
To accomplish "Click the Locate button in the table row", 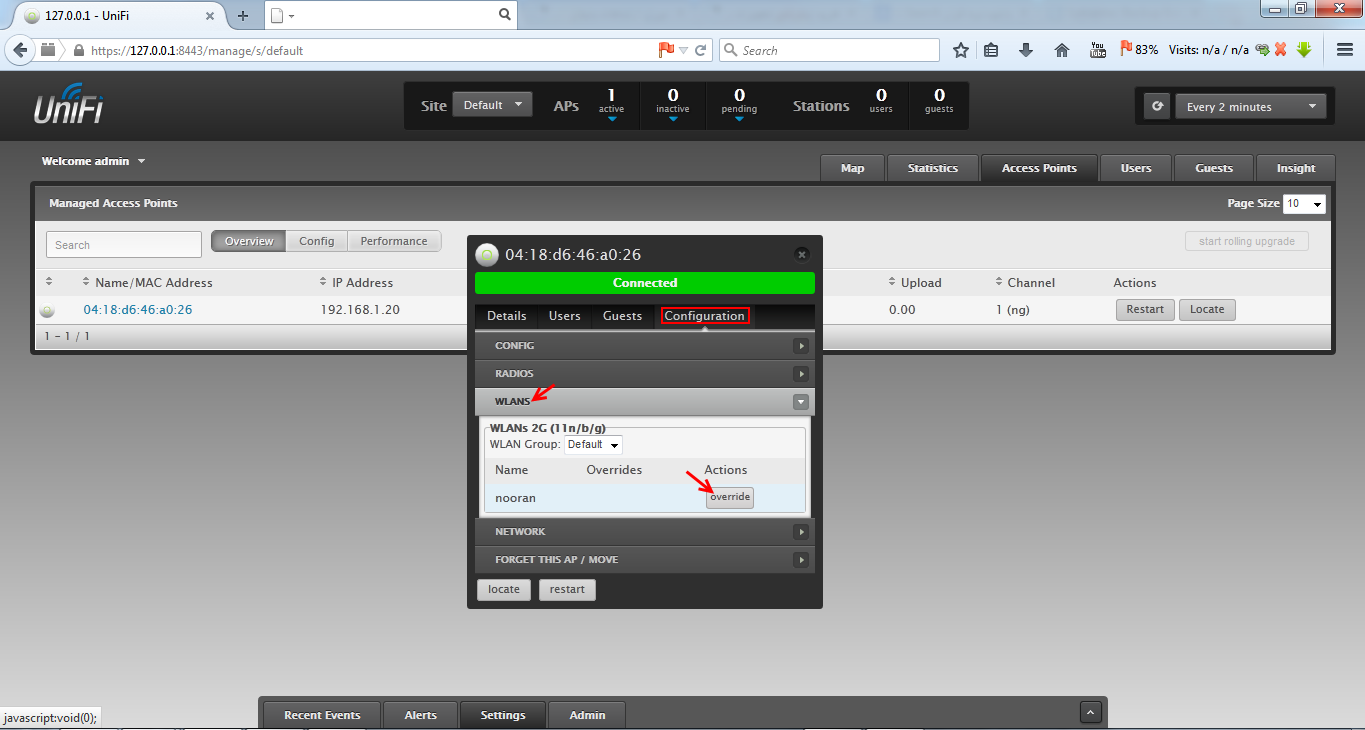I will tap(1207, 310).
